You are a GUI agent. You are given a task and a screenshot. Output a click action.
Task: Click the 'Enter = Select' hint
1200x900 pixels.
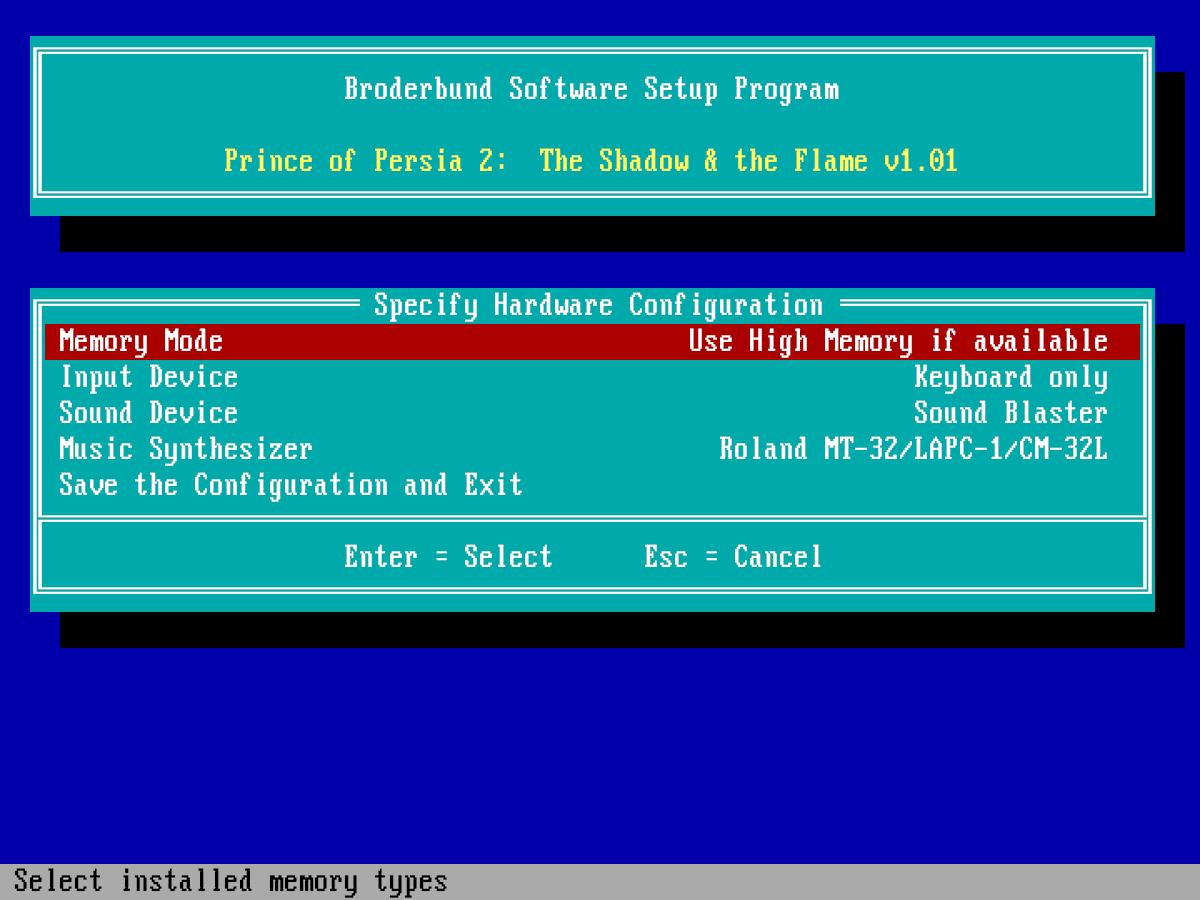(x=448, y=557)
